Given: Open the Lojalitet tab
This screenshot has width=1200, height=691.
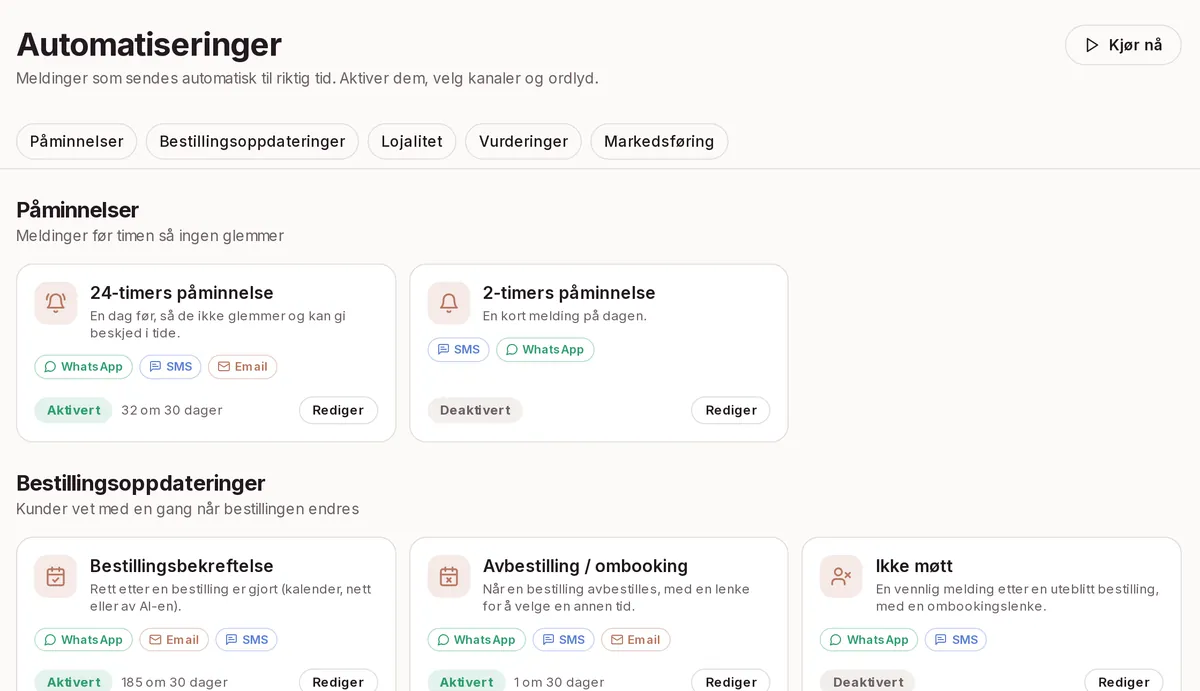Looking at the screenshot, I should 412,141.
